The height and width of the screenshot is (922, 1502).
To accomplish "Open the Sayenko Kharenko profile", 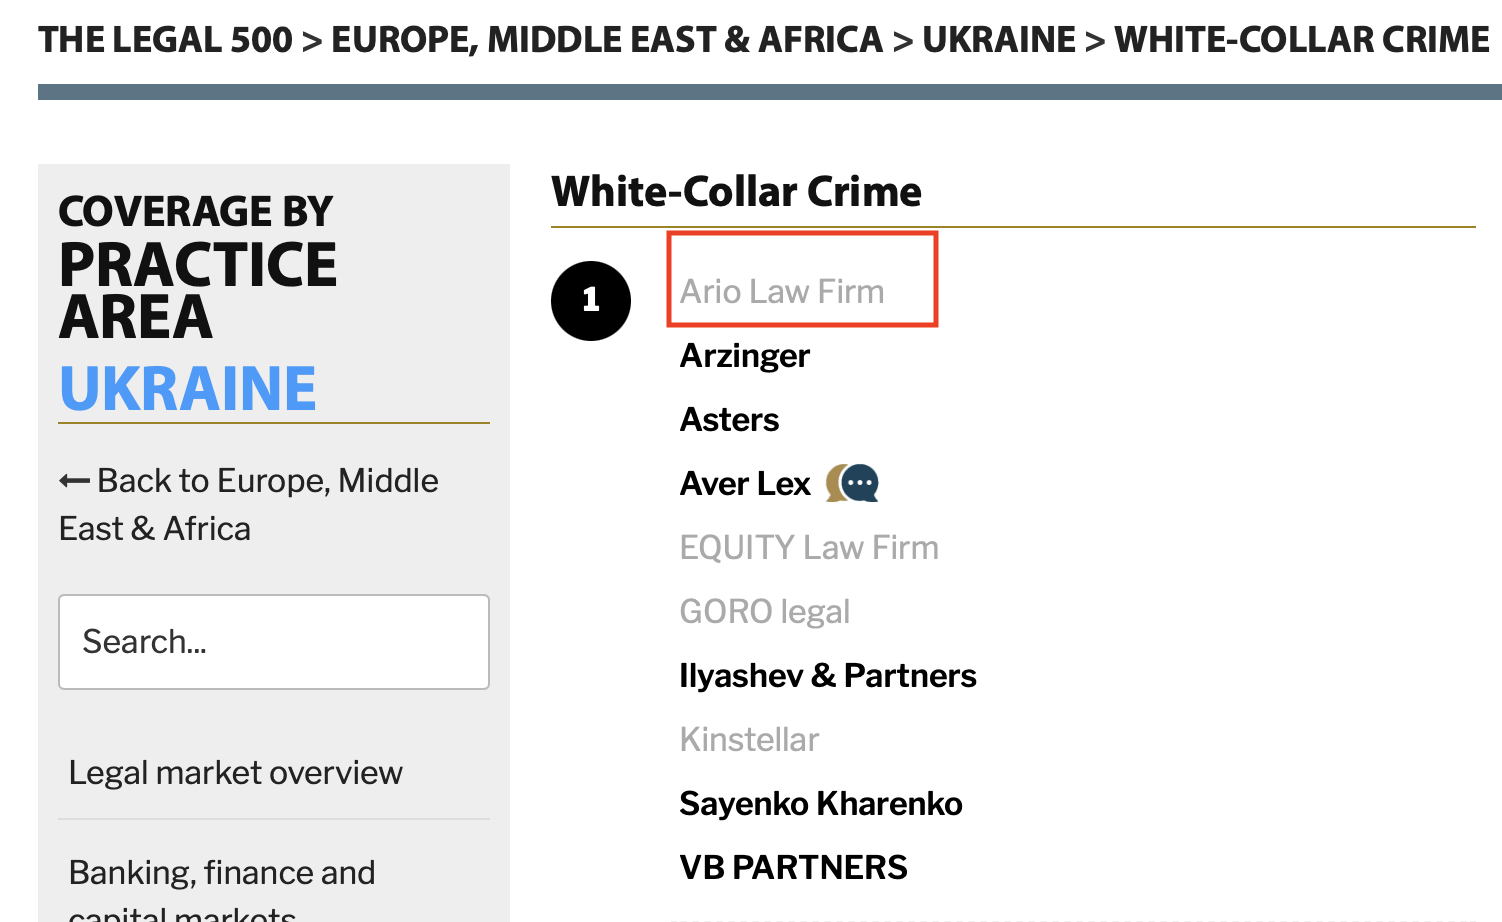I will (821, 803).
